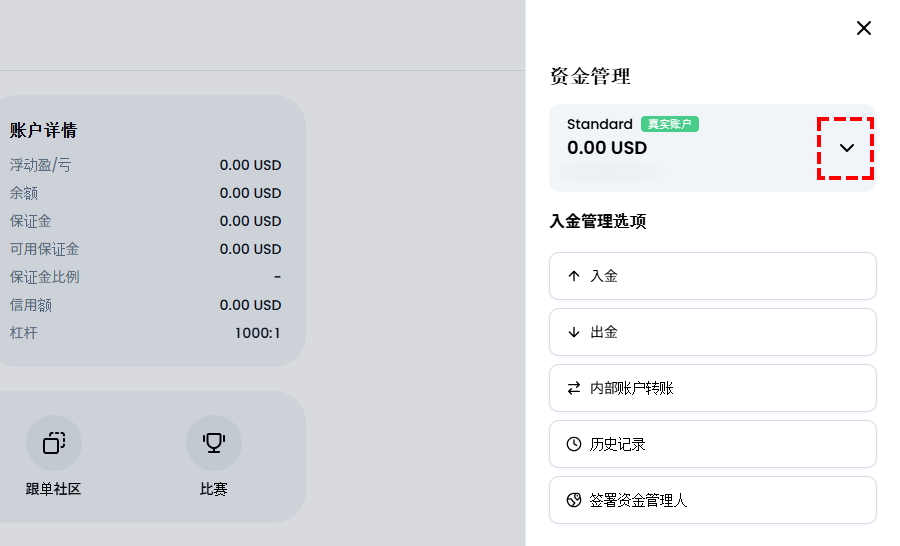Click the 保证金比例 row label
This screenshot has height=546, width=900.
44,277
